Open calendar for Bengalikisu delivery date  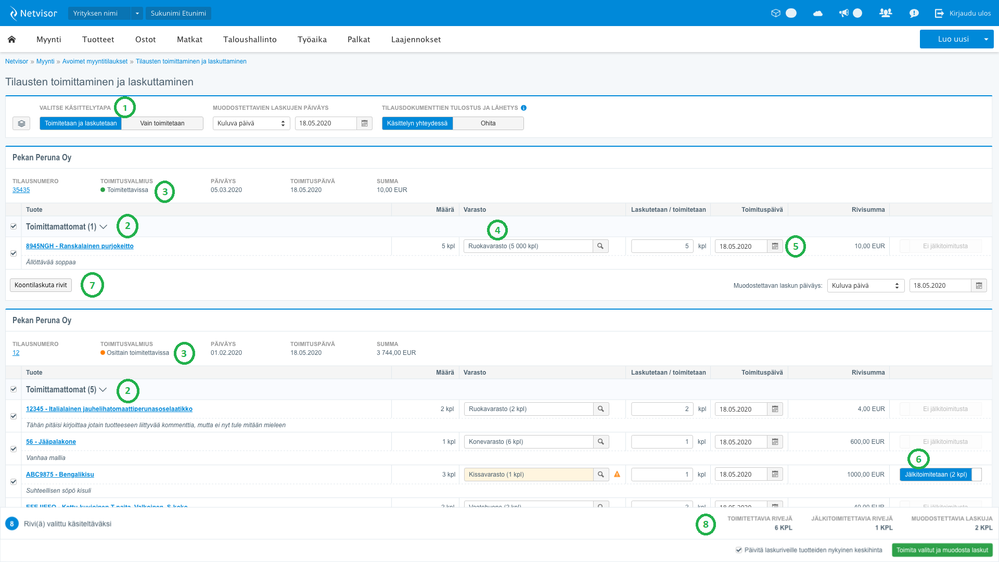775,474
